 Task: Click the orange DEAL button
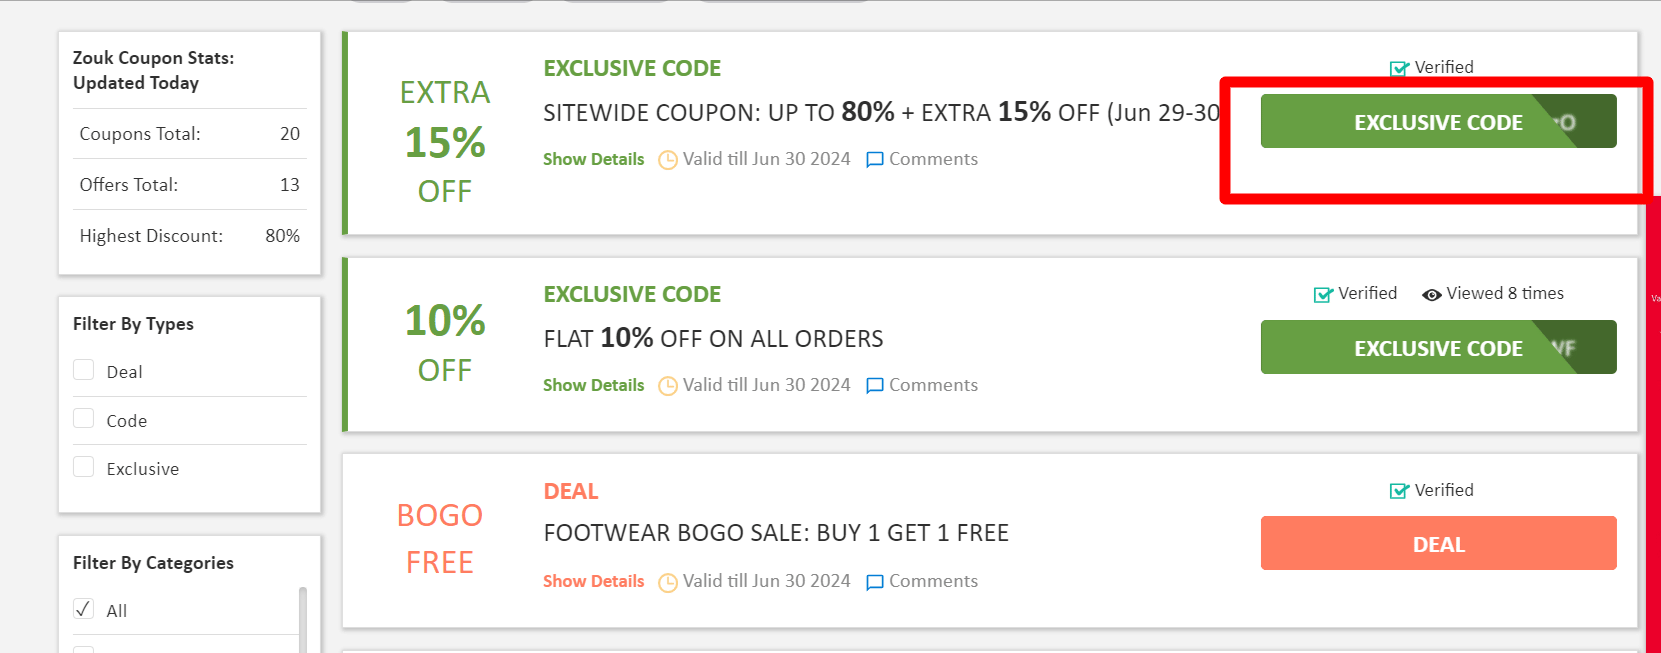pos(1437,544)
